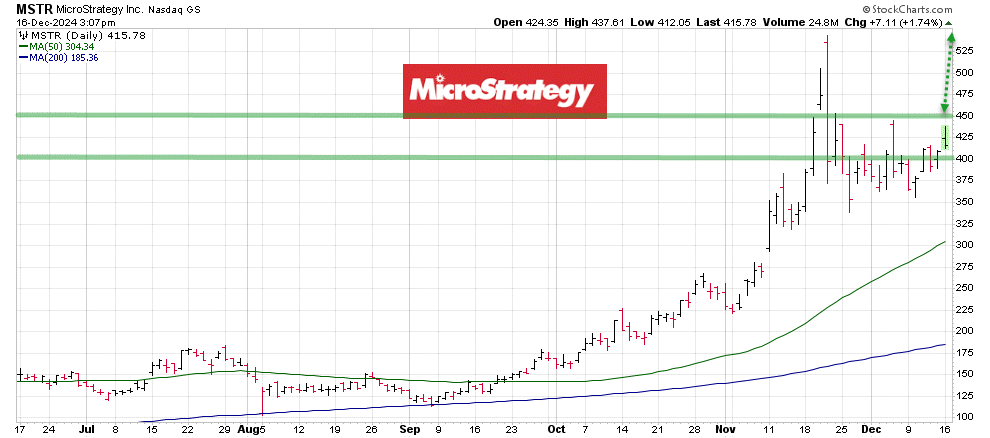Click the 16-Dec-2024 3:07pm timestamp
This screenshot has width=990, height=438.
pos(61,21)
